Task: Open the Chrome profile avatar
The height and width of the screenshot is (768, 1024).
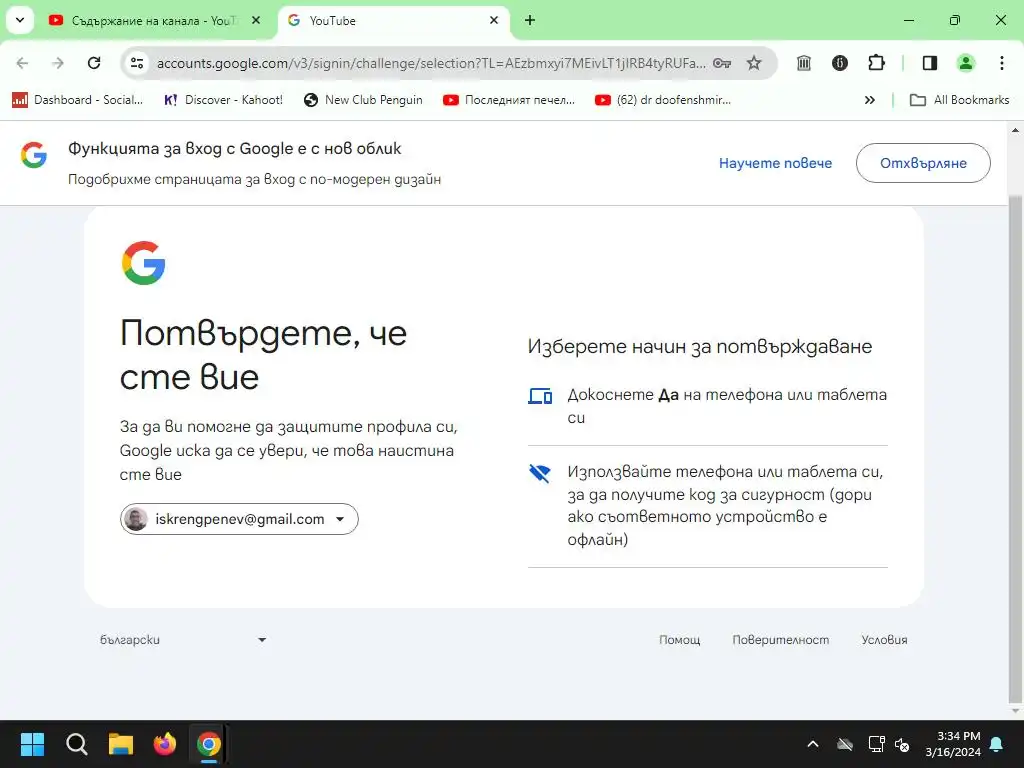Action: pyautogui.click(x=965, y=63)
